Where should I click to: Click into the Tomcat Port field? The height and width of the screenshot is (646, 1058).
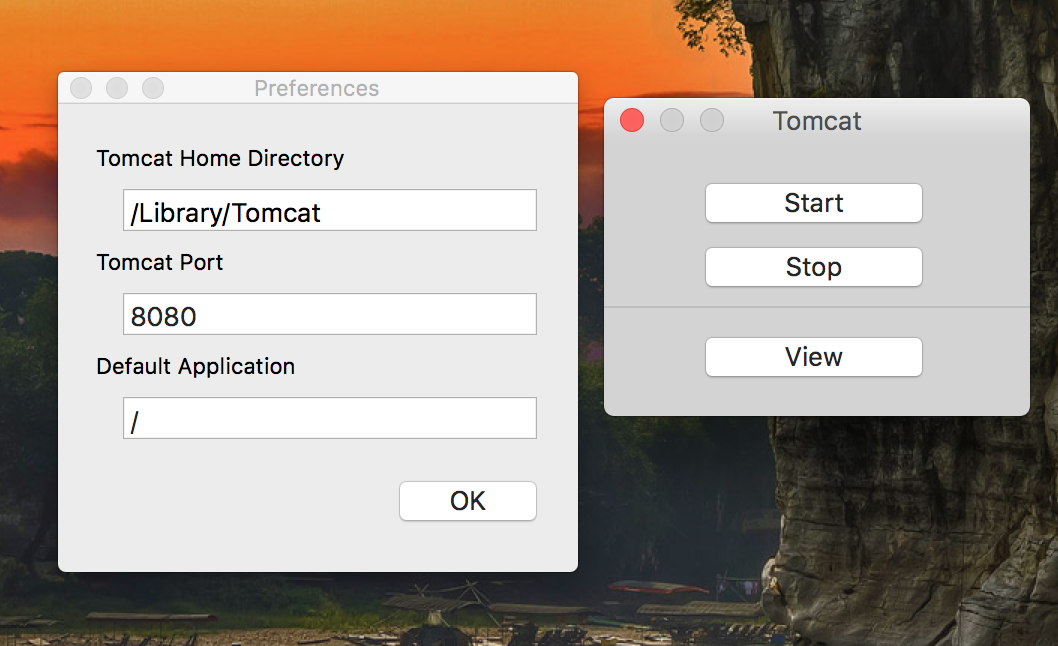pos(330,314)
